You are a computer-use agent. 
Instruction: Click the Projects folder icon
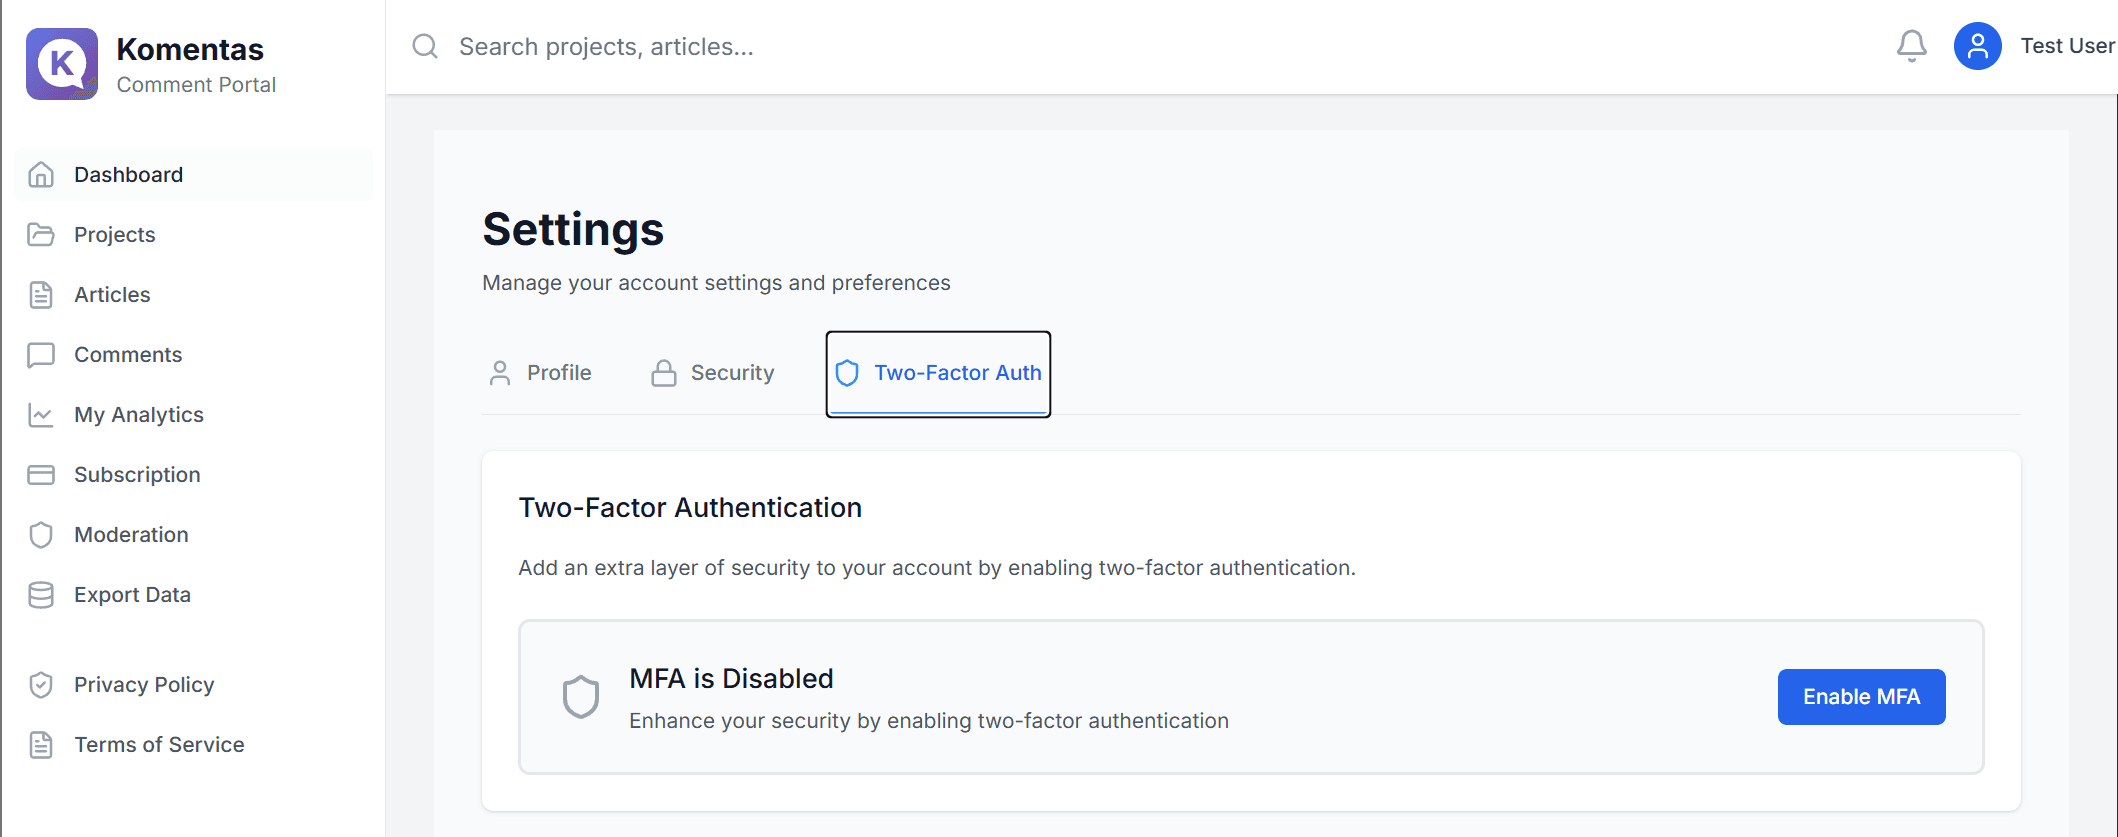tap(41, 235)
